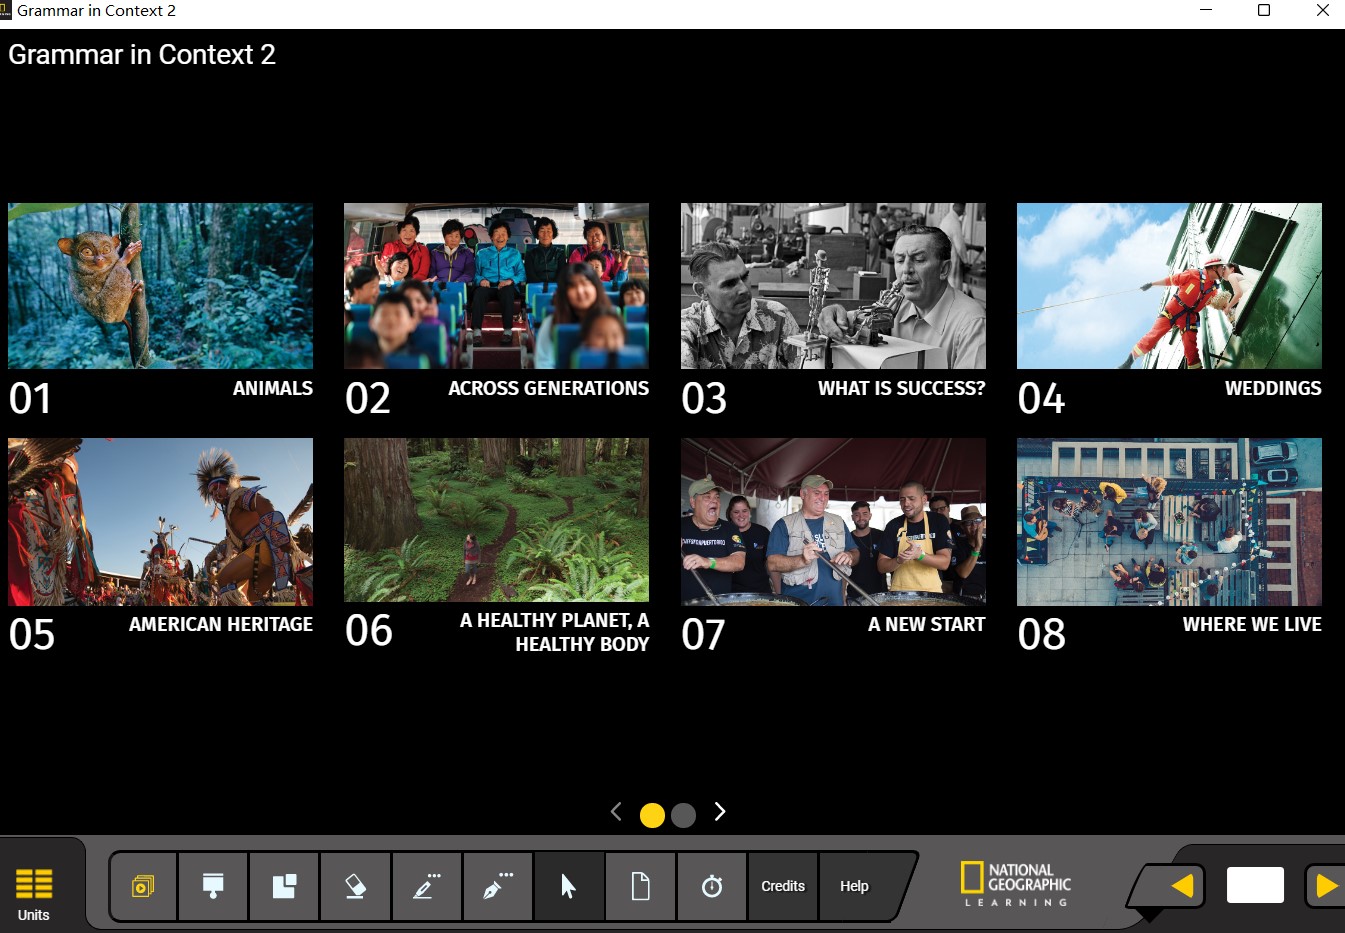Click the unit number 06
Viewport: 1345px width, 933px height.
[x=368, y=631]
